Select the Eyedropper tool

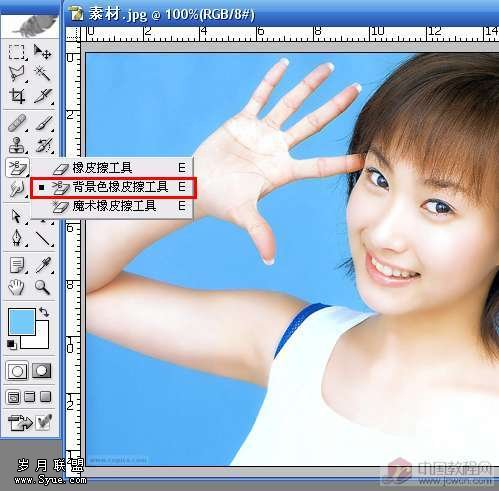43,265
